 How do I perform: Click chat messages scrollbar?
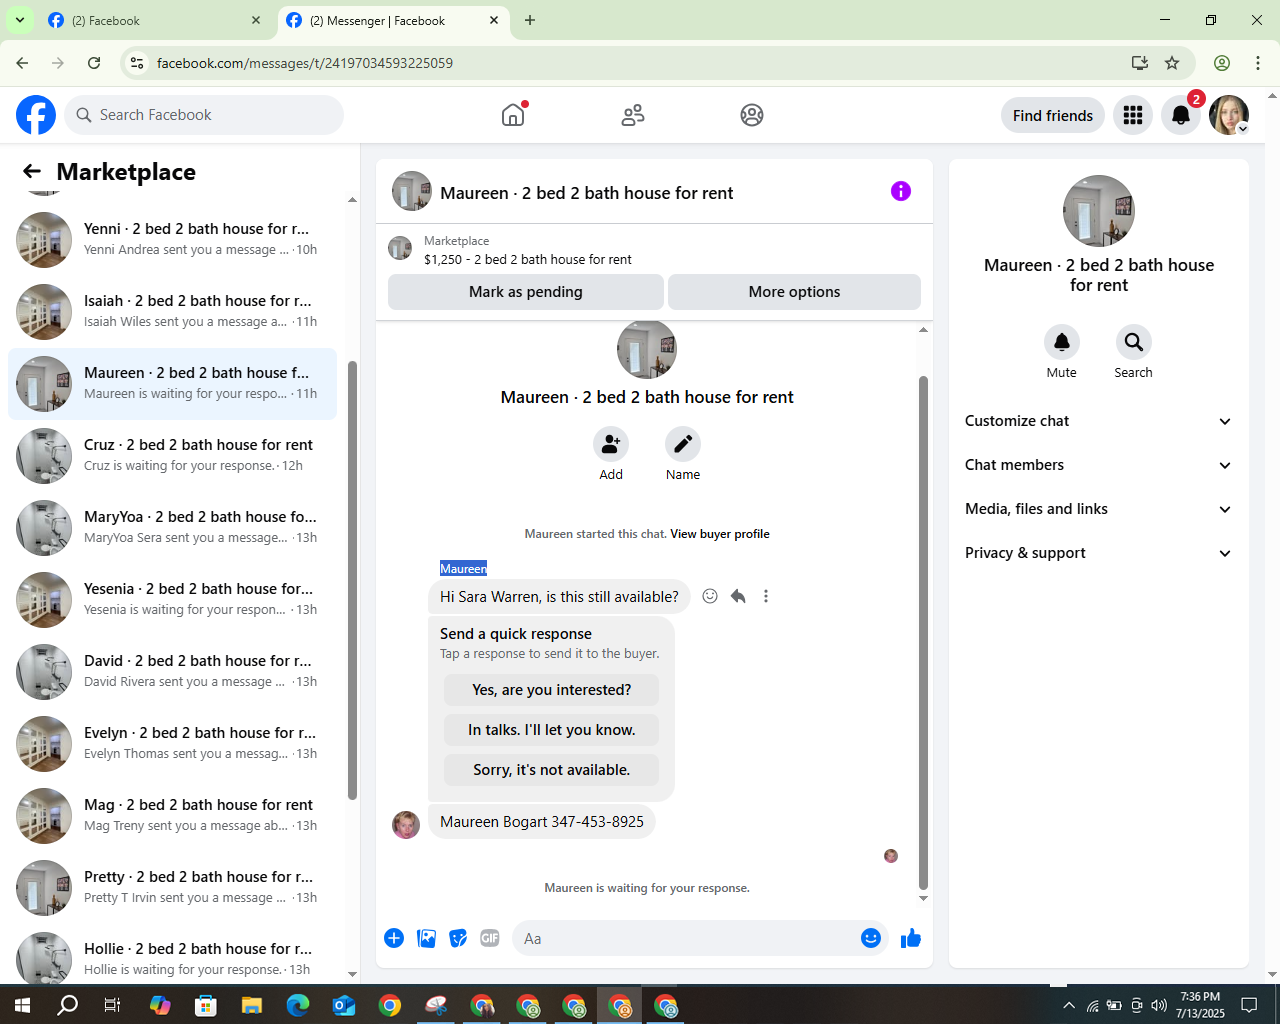[923, 632]
